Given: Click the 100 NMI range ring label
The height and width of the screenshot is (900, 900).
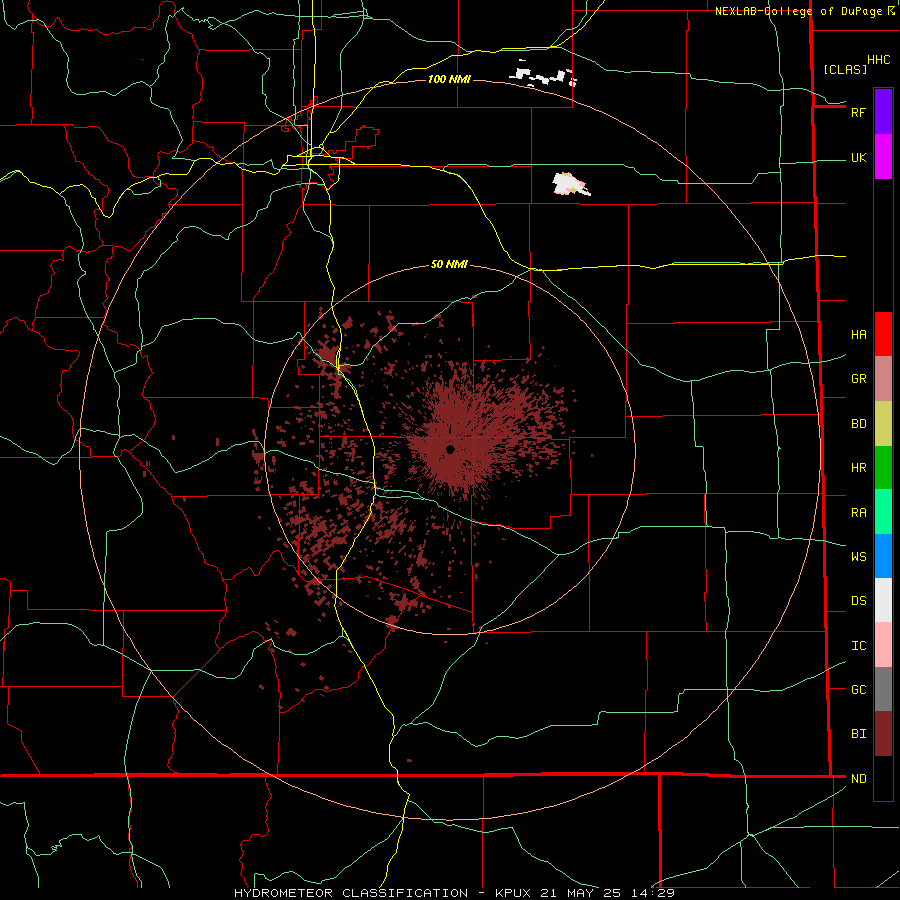Looking at the screenshot, I should coord(449,79).
